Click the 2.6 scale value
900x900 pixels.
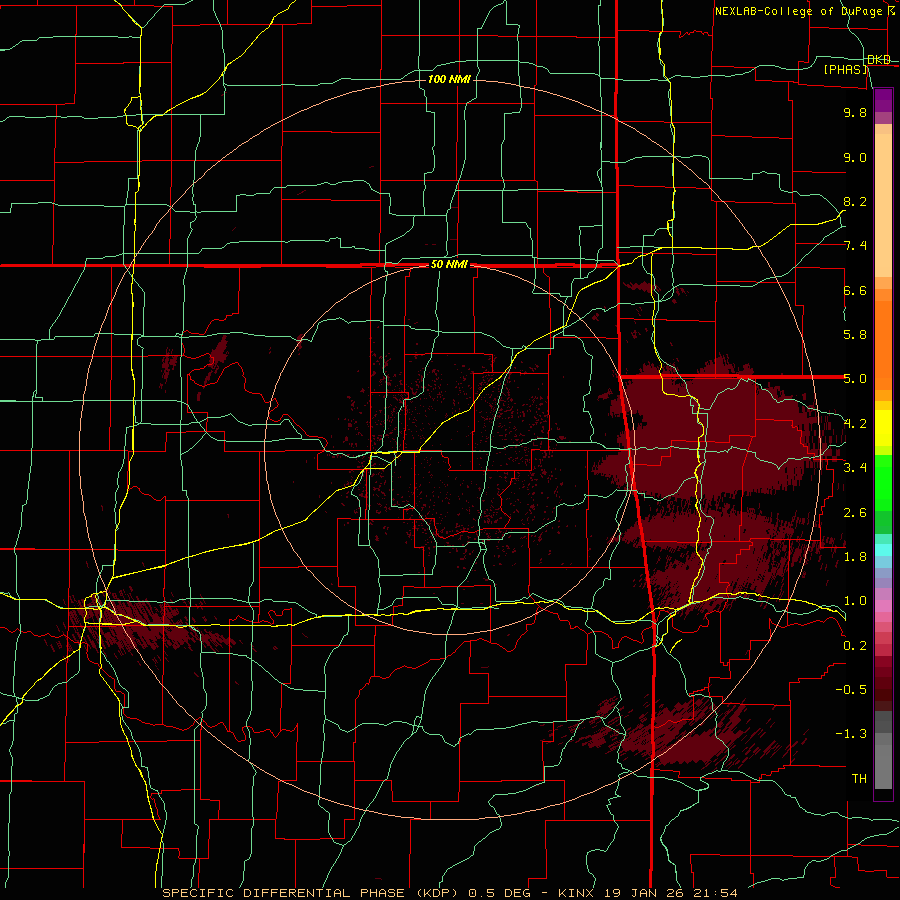coord(855,513)
